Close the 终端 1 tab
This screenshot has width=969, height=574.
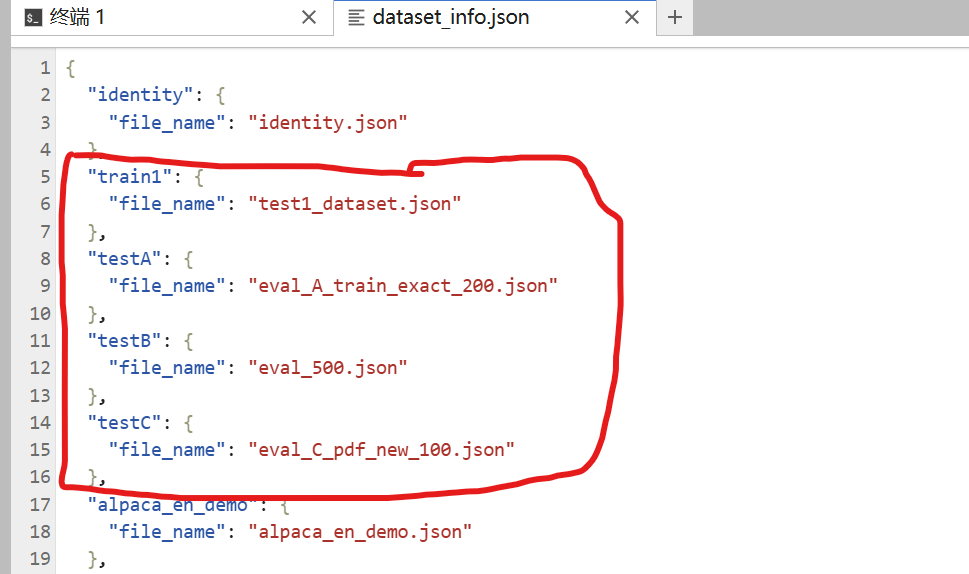click(309, 17)
